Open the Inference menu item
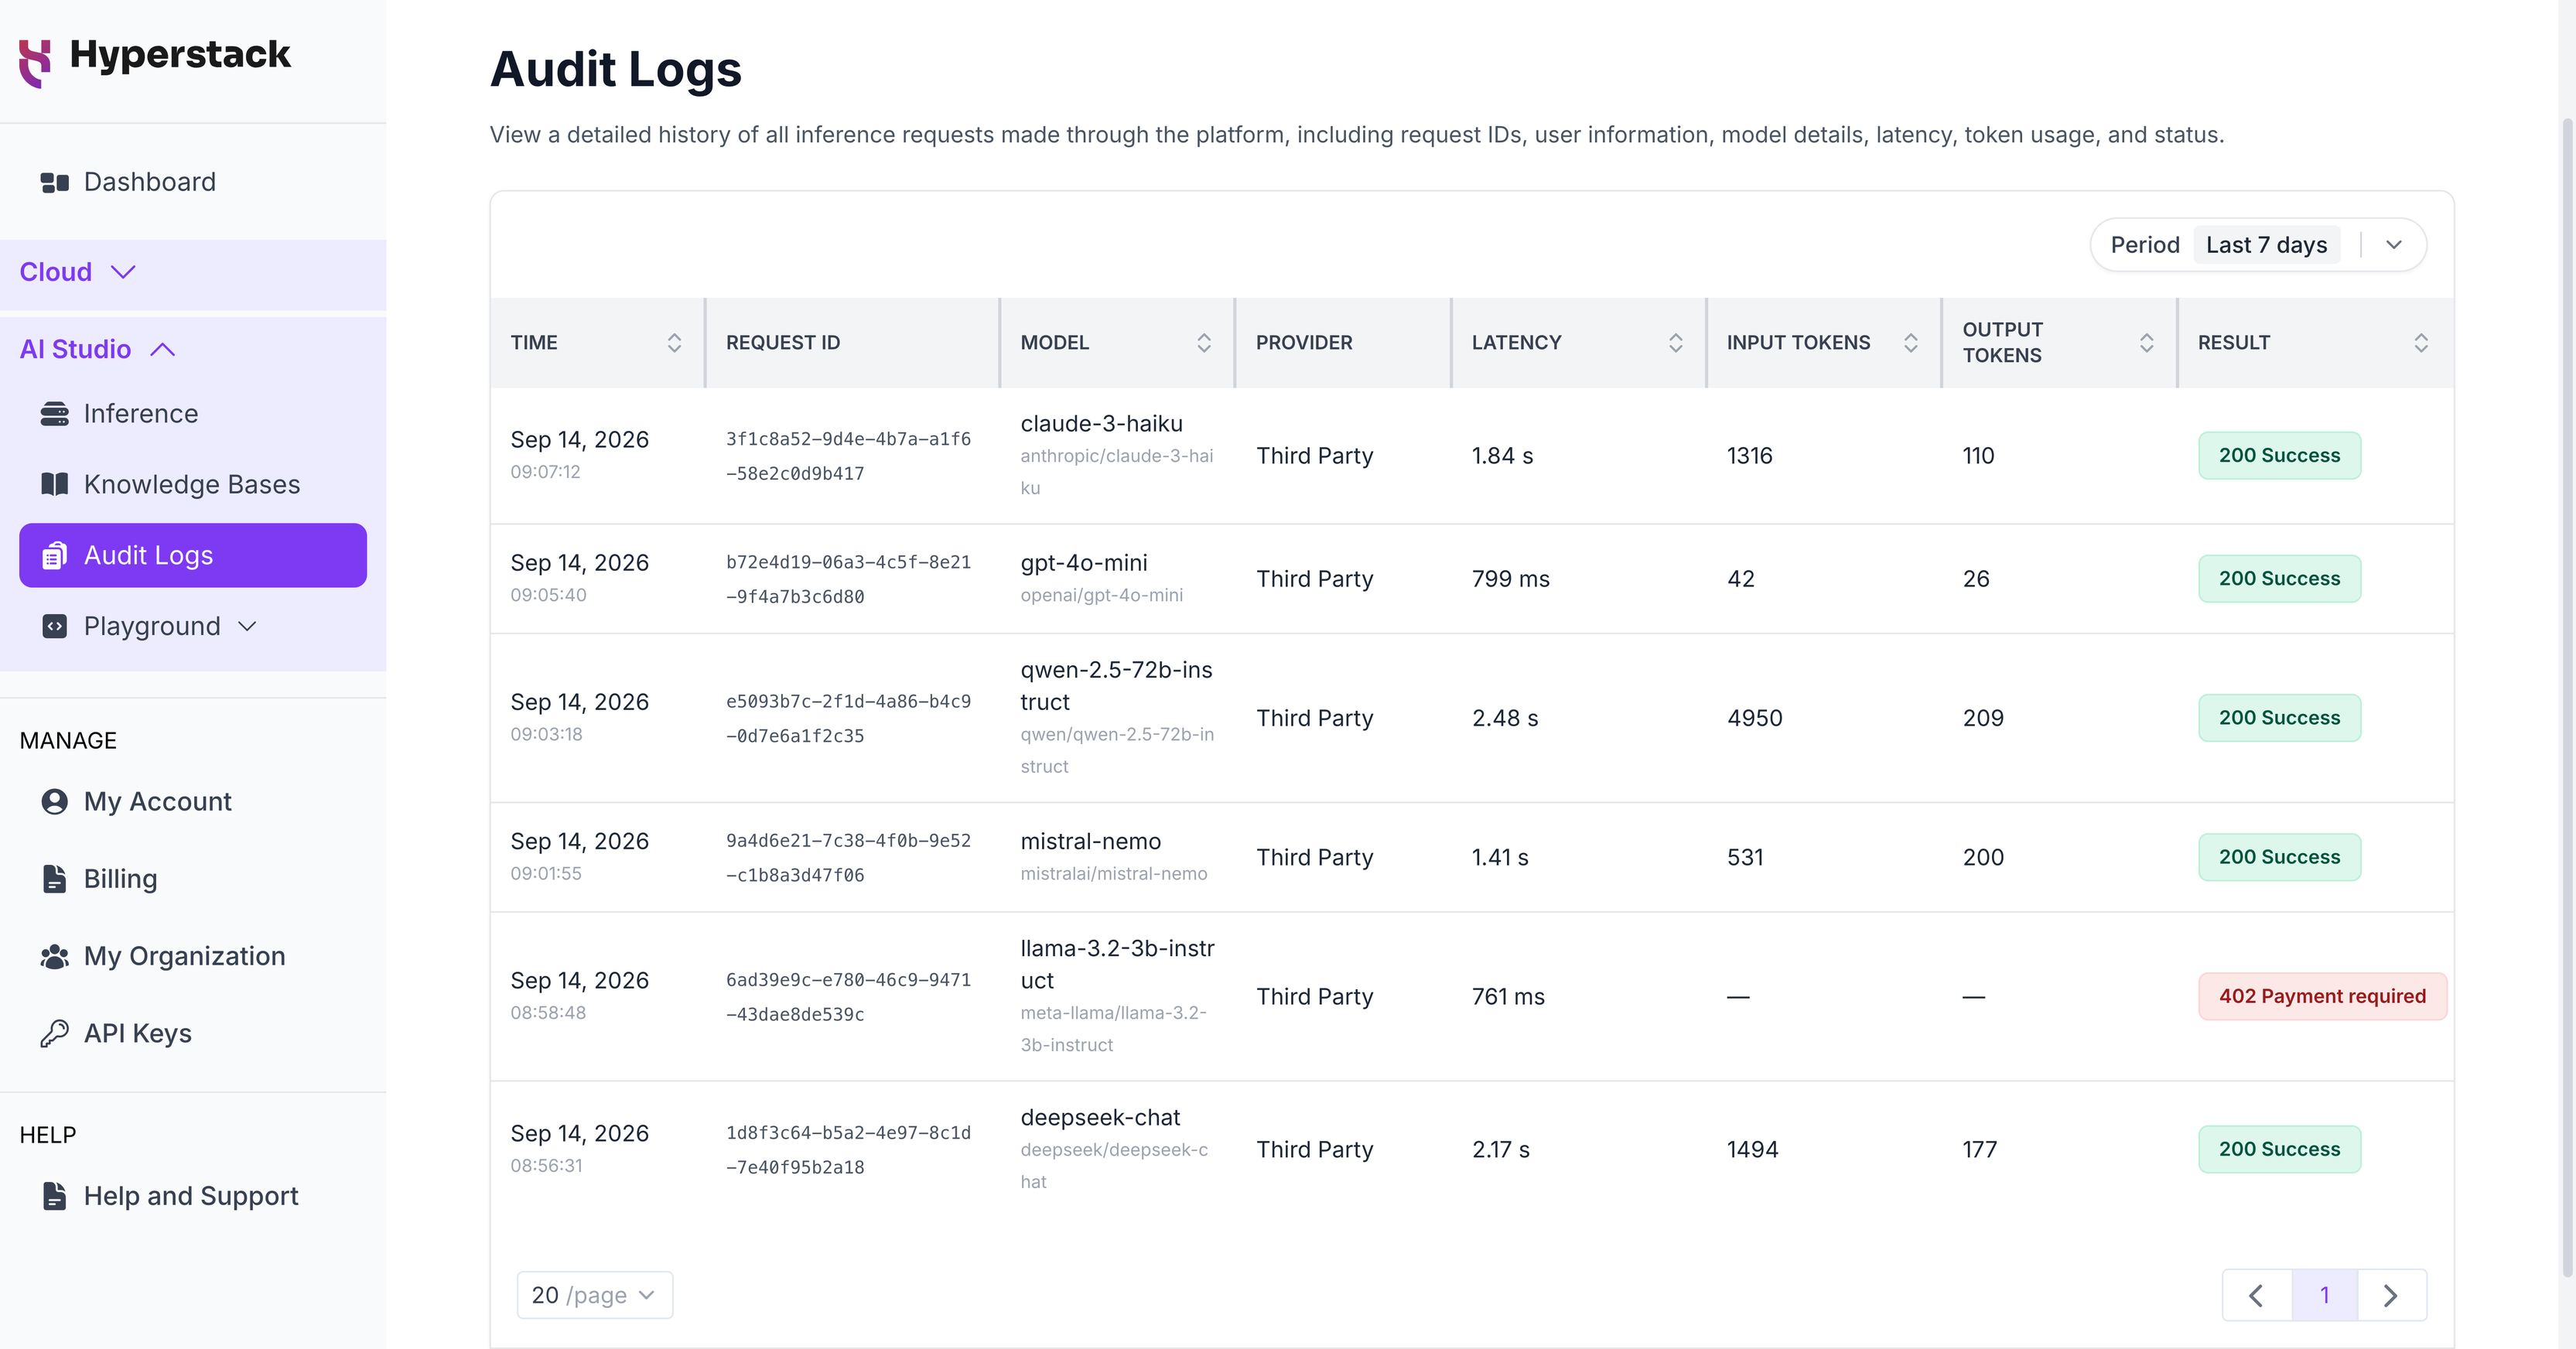The width and height of the screenshot is (2576, 1349). 193,414
